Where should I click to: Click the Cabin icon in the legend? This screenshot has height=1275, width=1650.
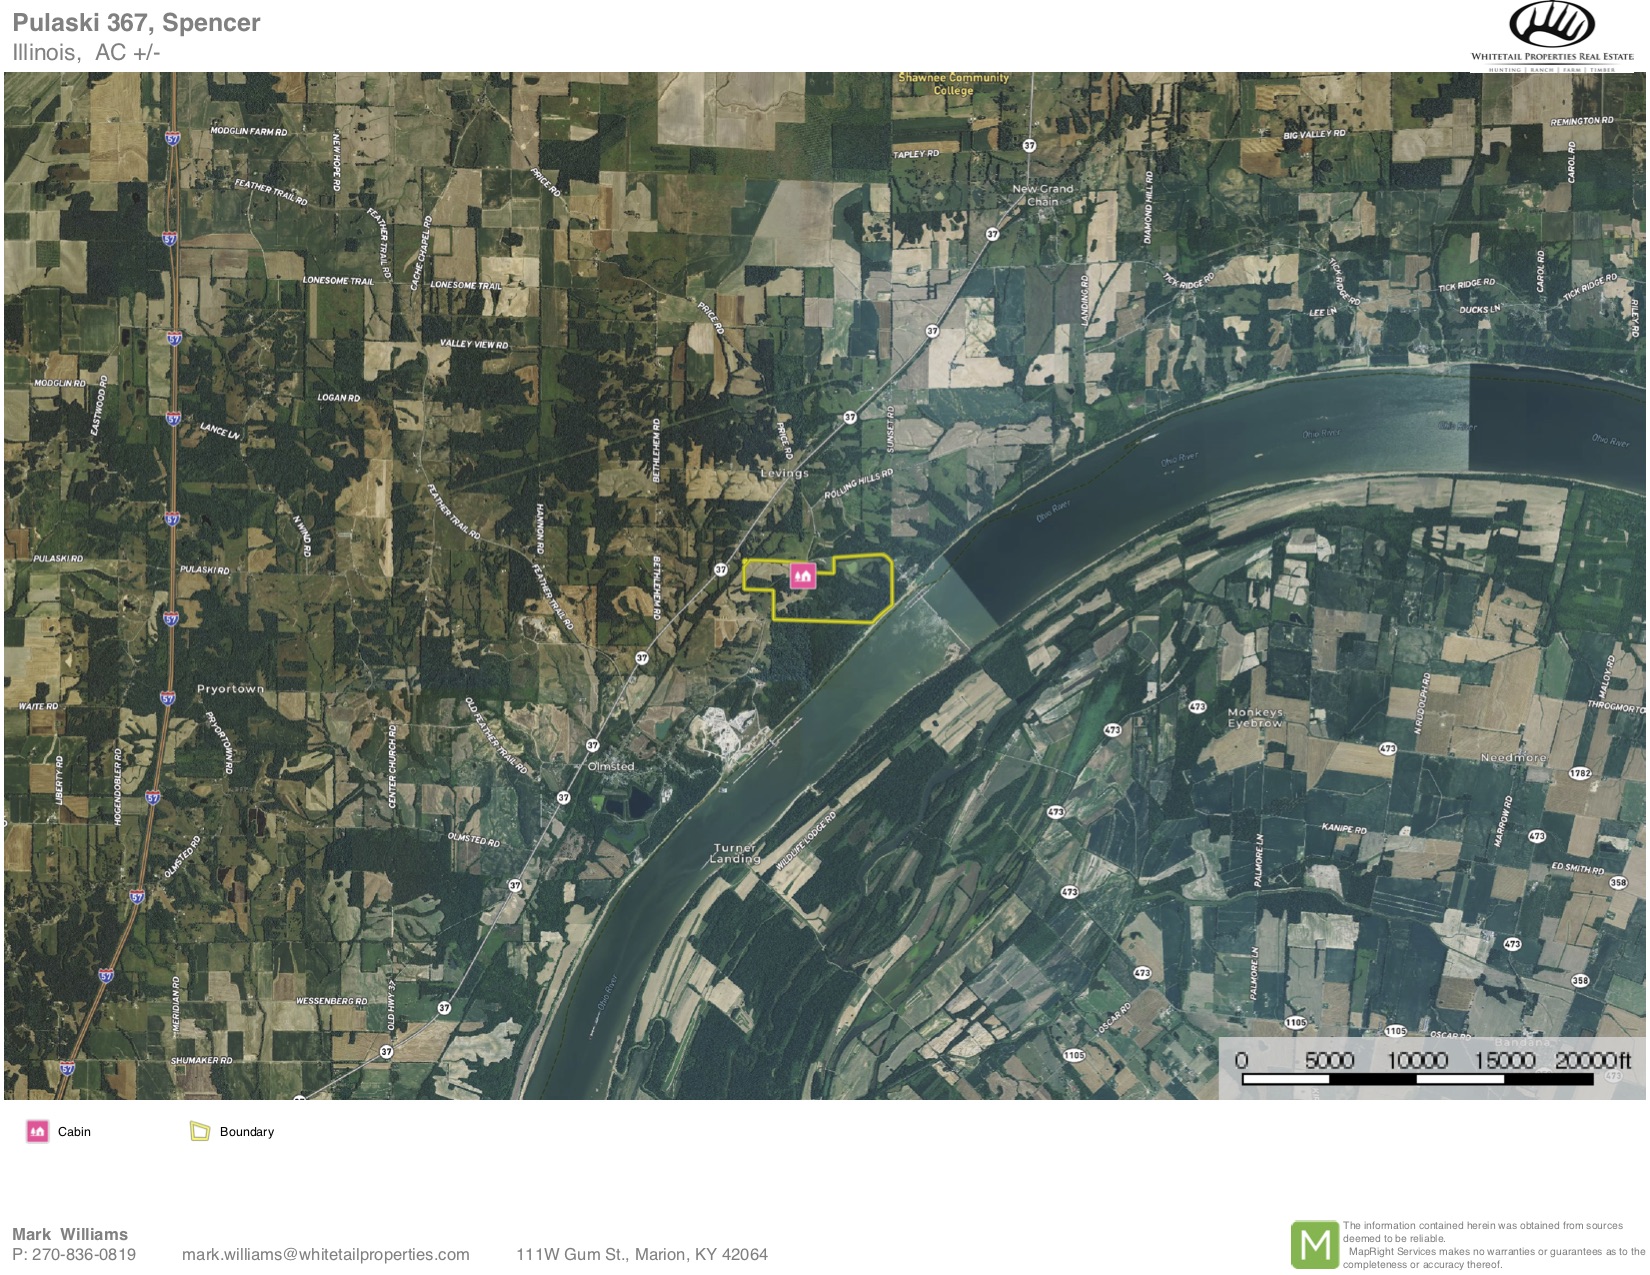37,1131
